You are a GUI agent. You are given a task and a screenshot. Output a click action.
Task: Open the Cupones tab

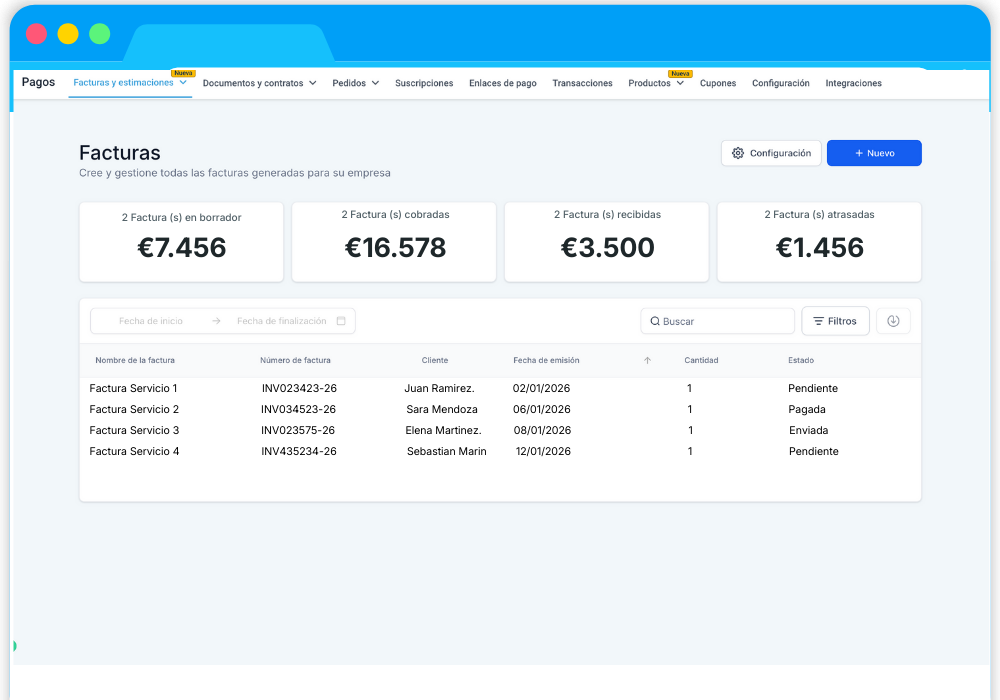[x=718, y=83]
